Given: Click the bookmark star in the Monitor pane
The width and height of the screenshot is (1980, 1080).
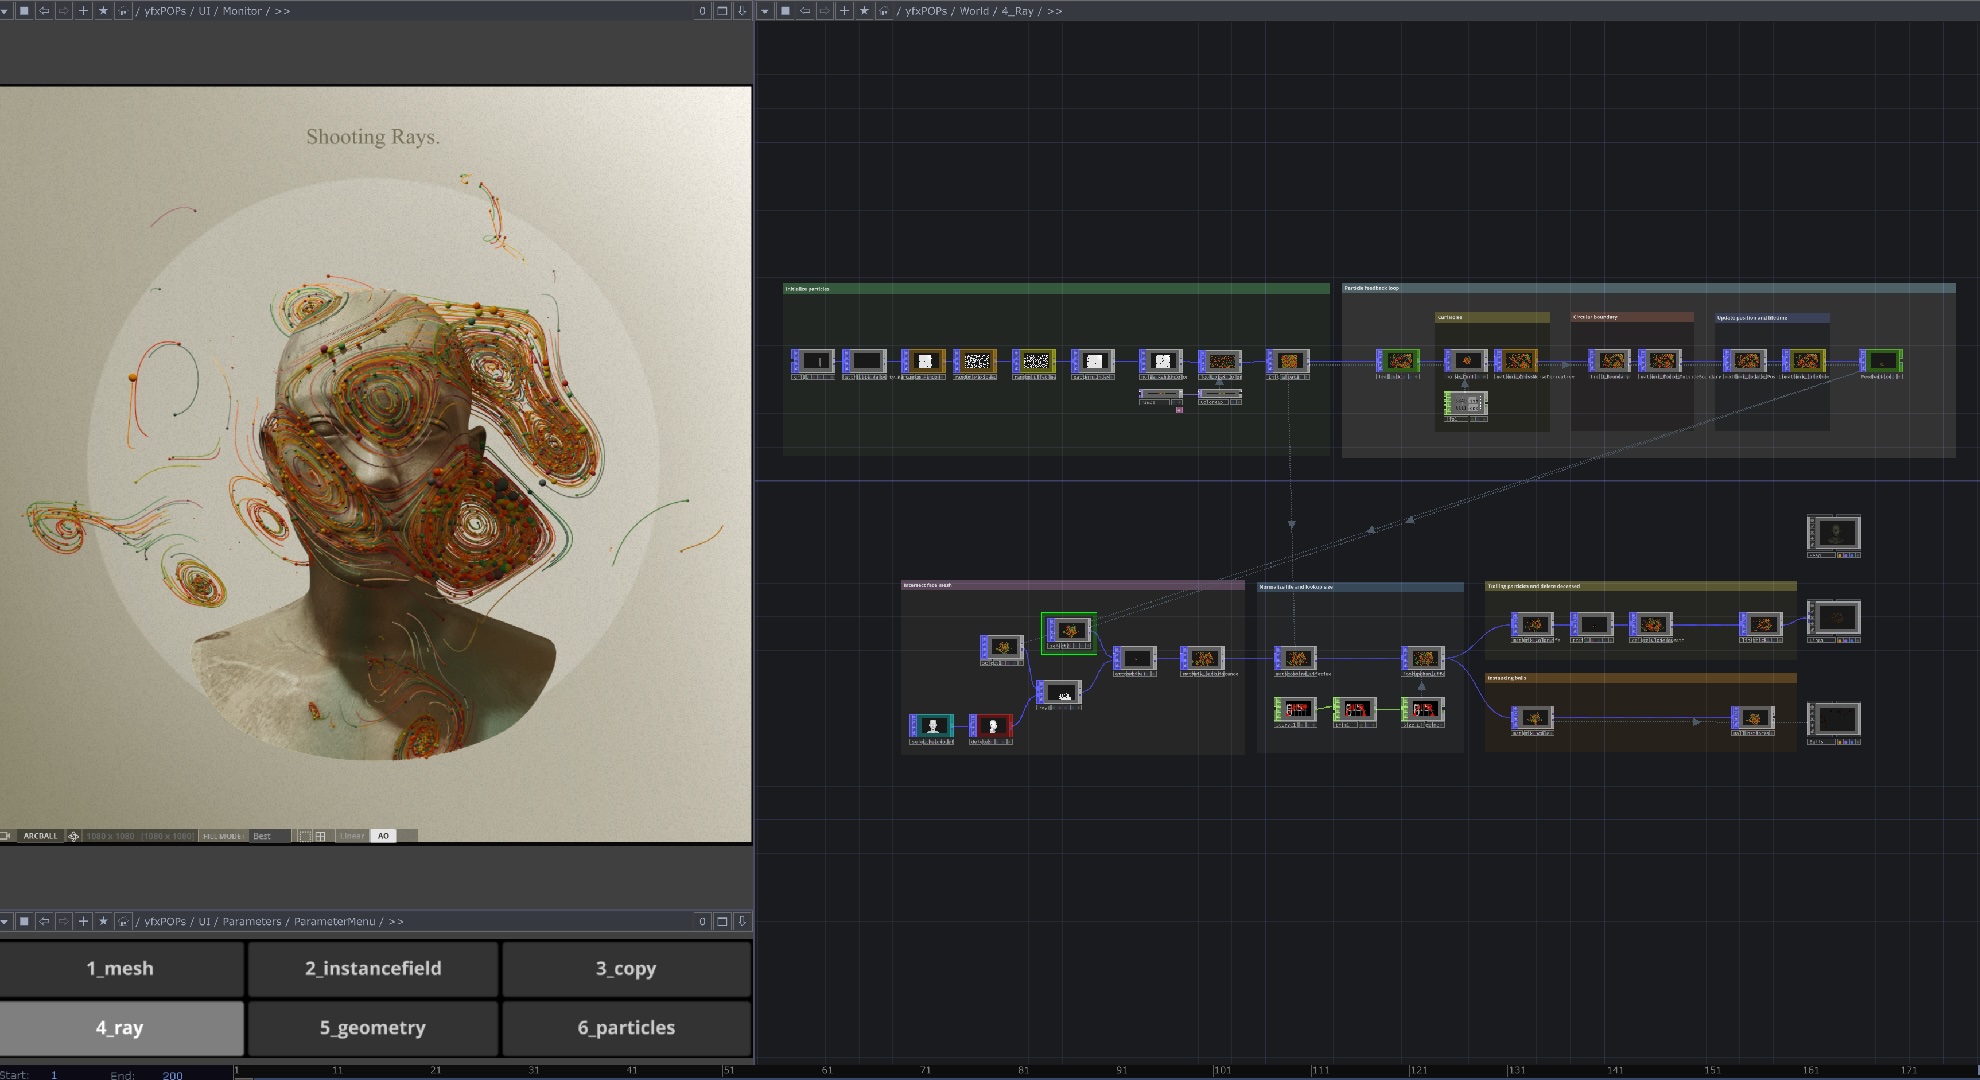Looking at the screenshot, I should pos(103,11).
